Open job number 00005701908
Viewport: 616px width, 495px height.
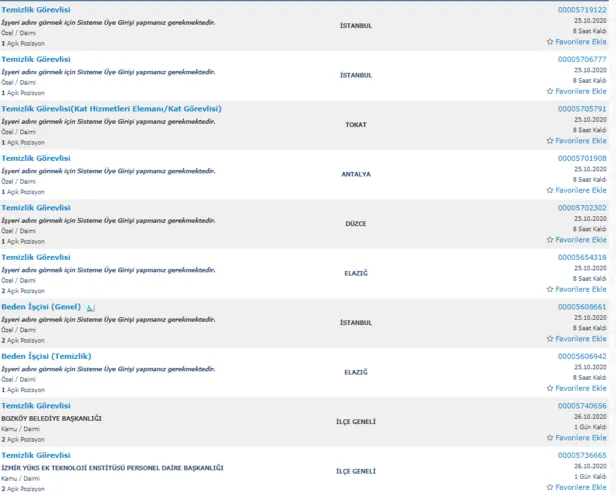point(581,158)
